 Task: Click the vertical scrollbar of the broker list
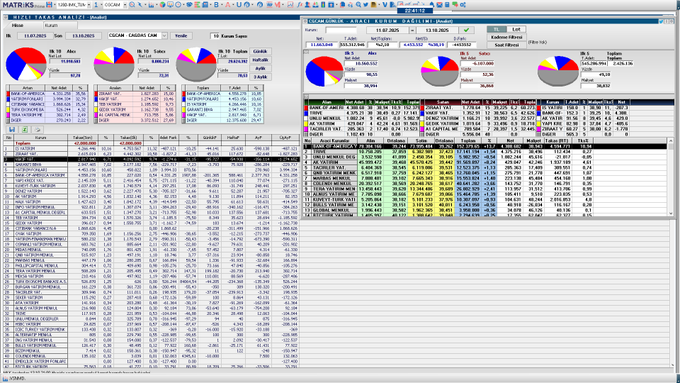tap(671, 178)
